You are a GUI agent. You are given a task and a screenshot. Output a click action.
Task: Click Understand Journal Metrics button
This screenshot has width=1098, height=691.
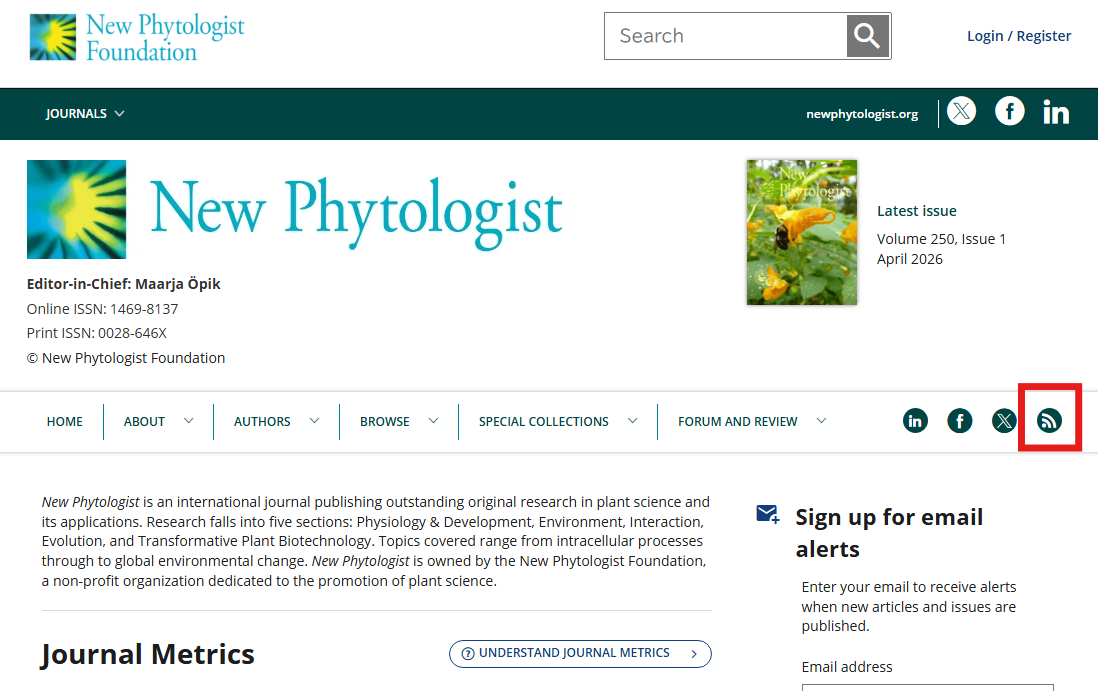(580, 653)
